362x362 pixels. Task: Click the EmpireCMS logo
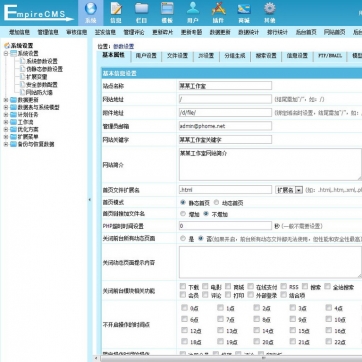[x=39, y=13]
